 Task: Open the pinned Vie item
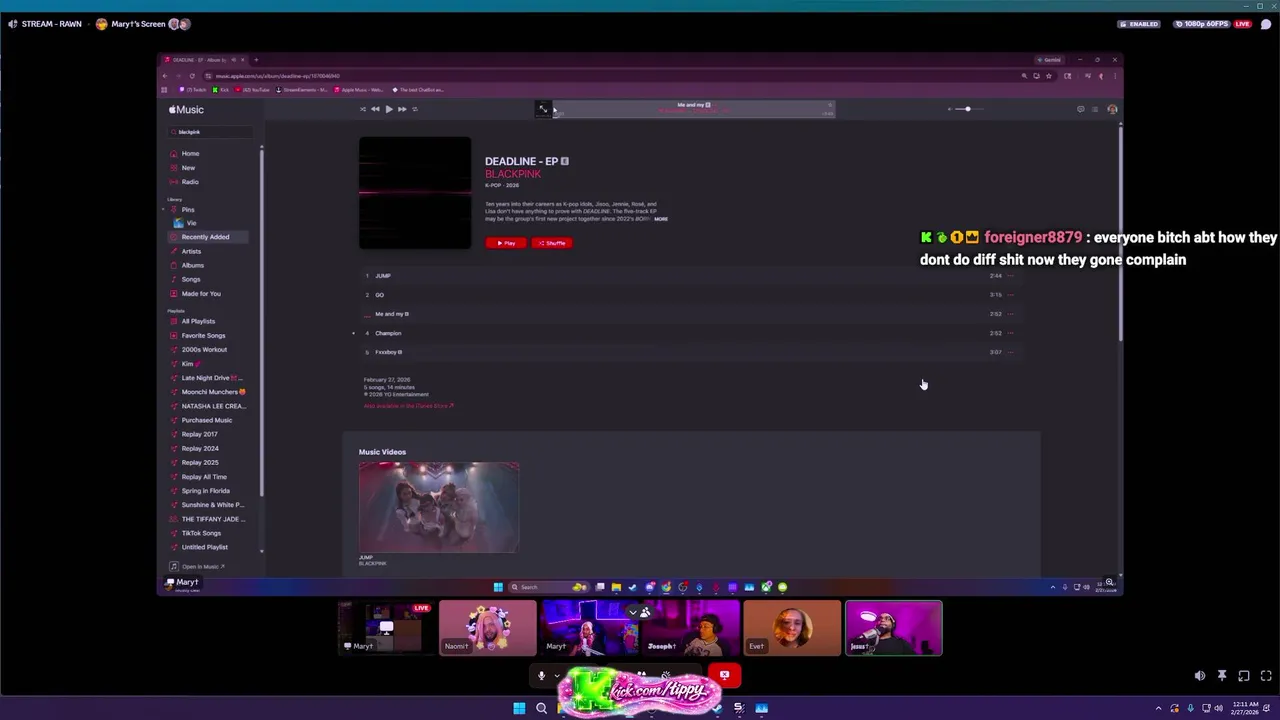[191, 223]
